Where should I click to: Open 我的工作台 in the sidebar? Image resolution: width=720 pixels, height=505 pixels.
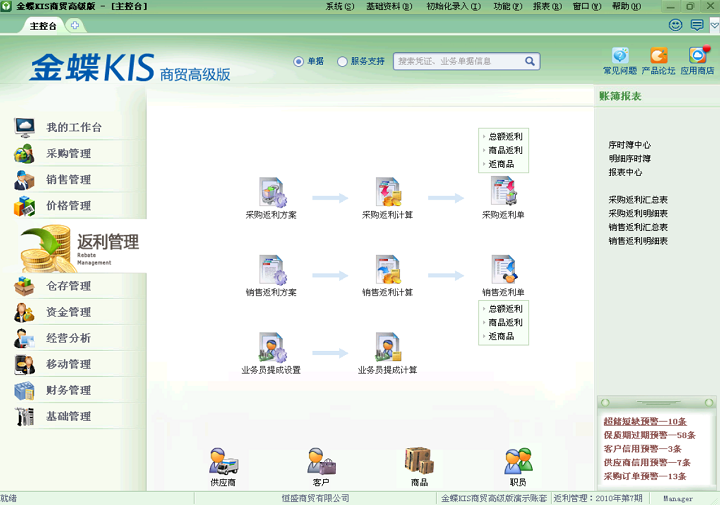click(x=73, y=127)
